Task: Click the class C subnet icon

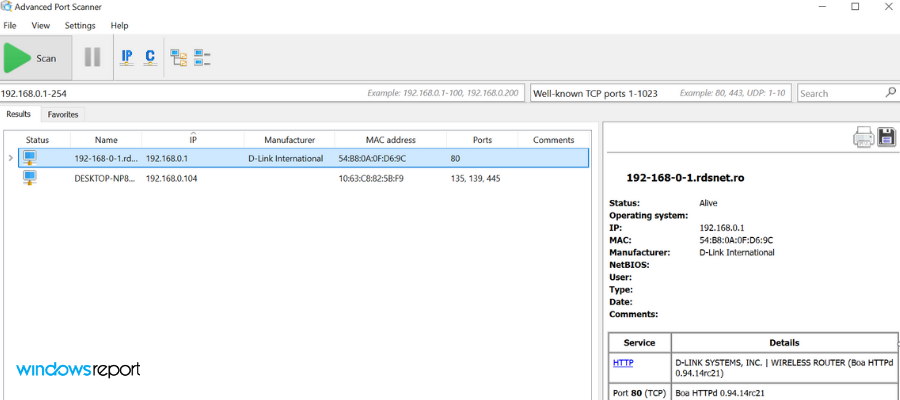Action: coord(150,57)
